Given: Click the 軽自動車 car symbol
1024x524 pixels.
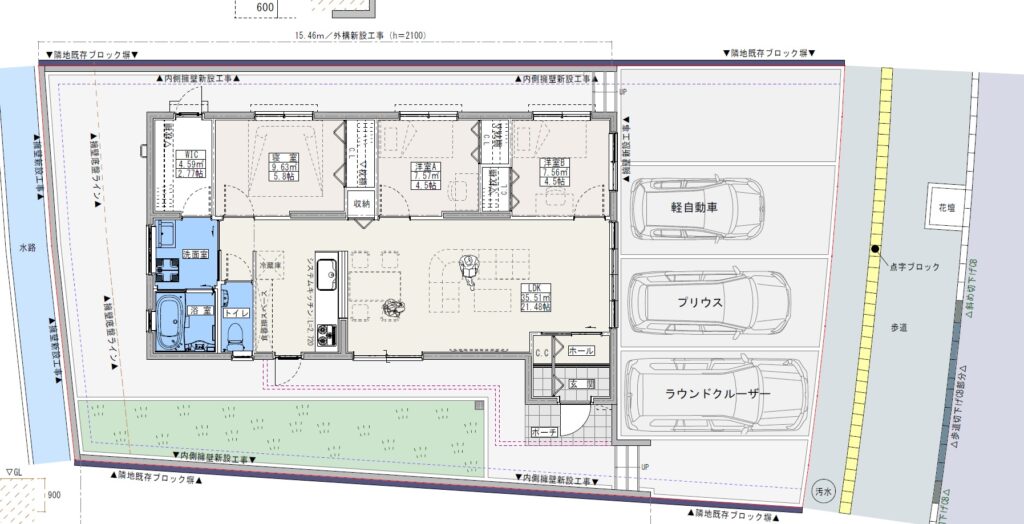Looking at the screenshot, I should pos(696,208).
